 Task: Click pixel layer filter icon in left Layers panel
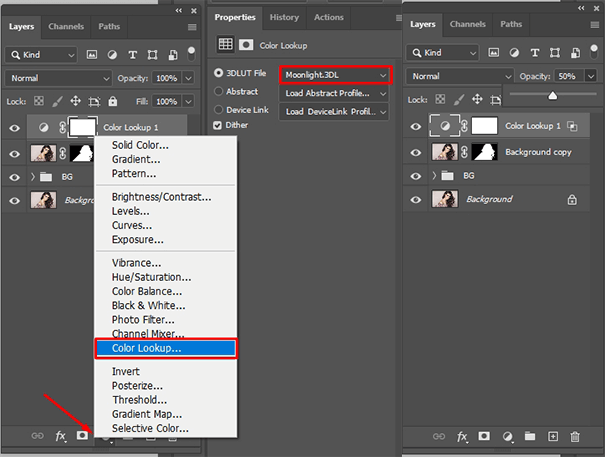[91, 55]
